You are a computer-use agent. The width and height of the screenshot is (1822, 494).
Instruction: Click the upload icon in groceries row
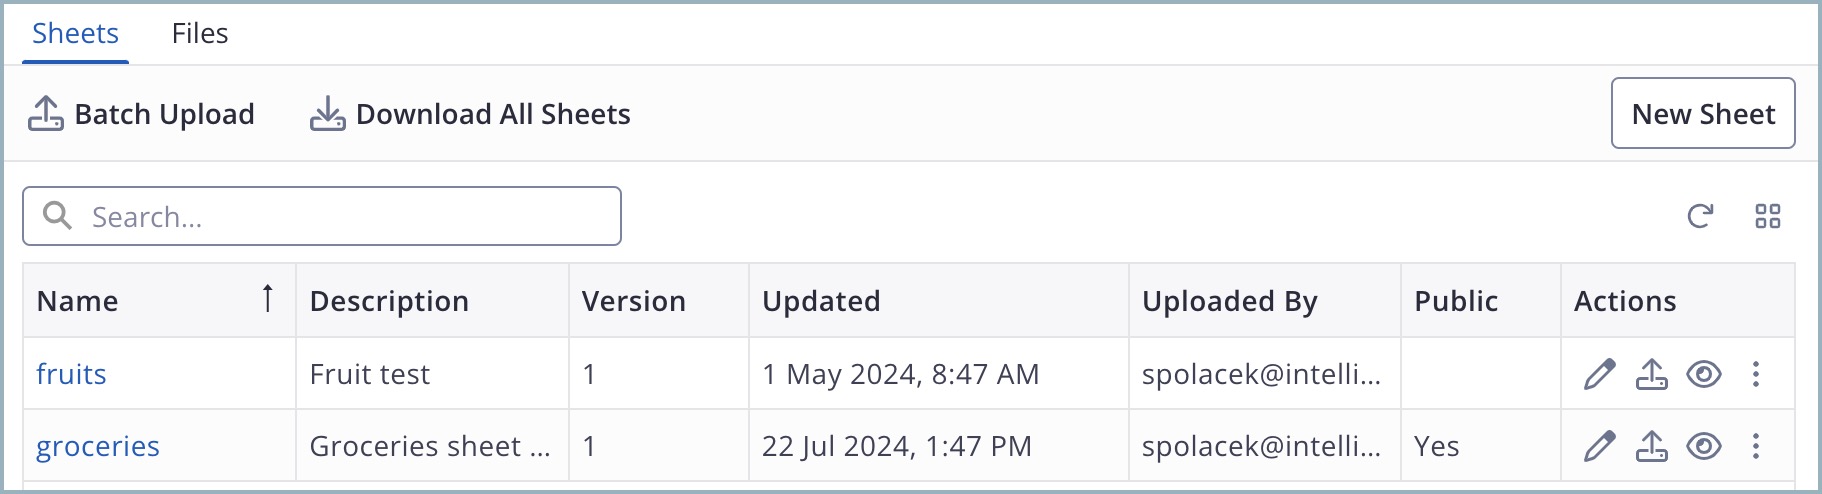click(1652, 446)
